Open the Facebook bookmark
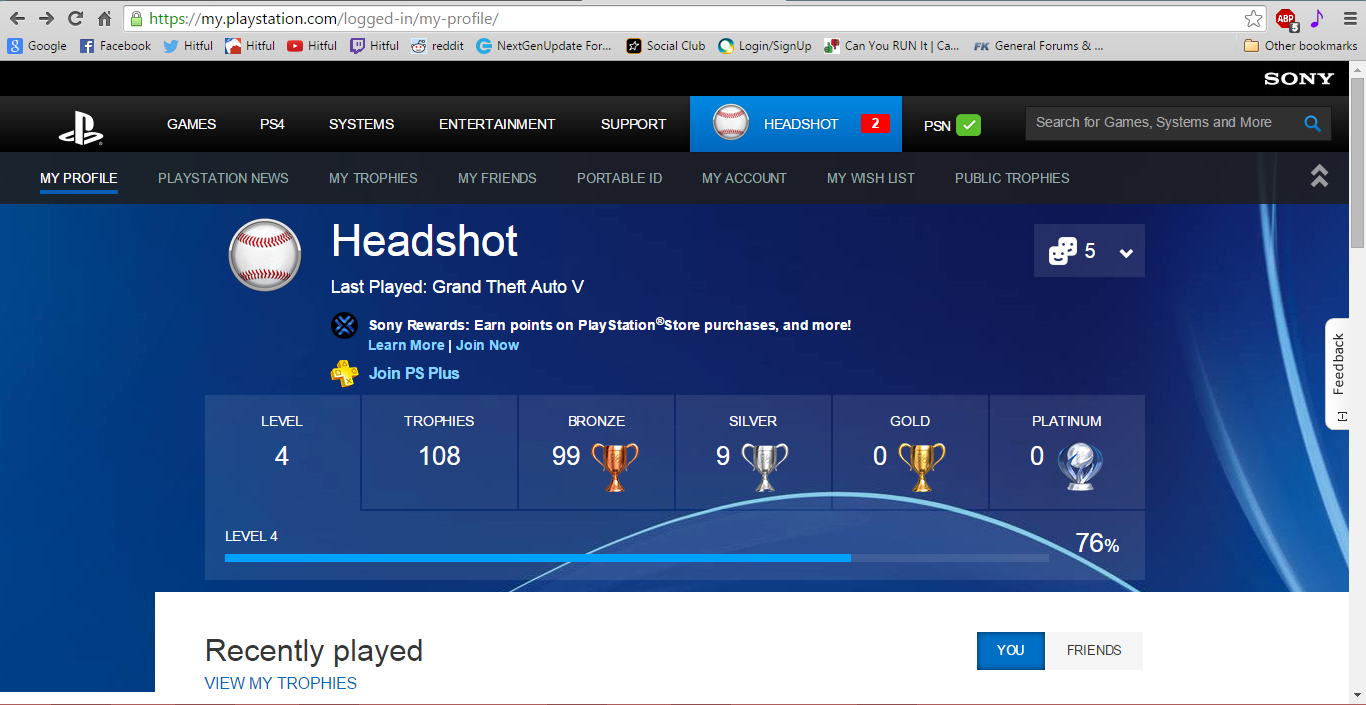The height and width of the screenshot is (705, 1366). click(x=115, y=46)
